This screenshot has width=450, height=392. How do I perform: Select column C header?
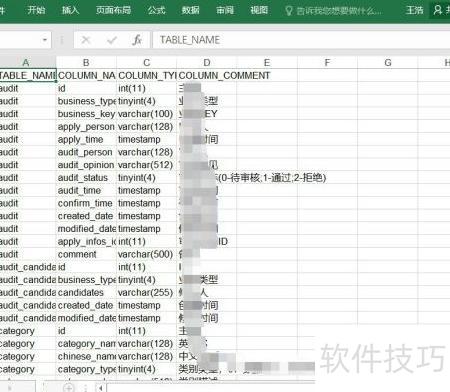tap(147, 62)
